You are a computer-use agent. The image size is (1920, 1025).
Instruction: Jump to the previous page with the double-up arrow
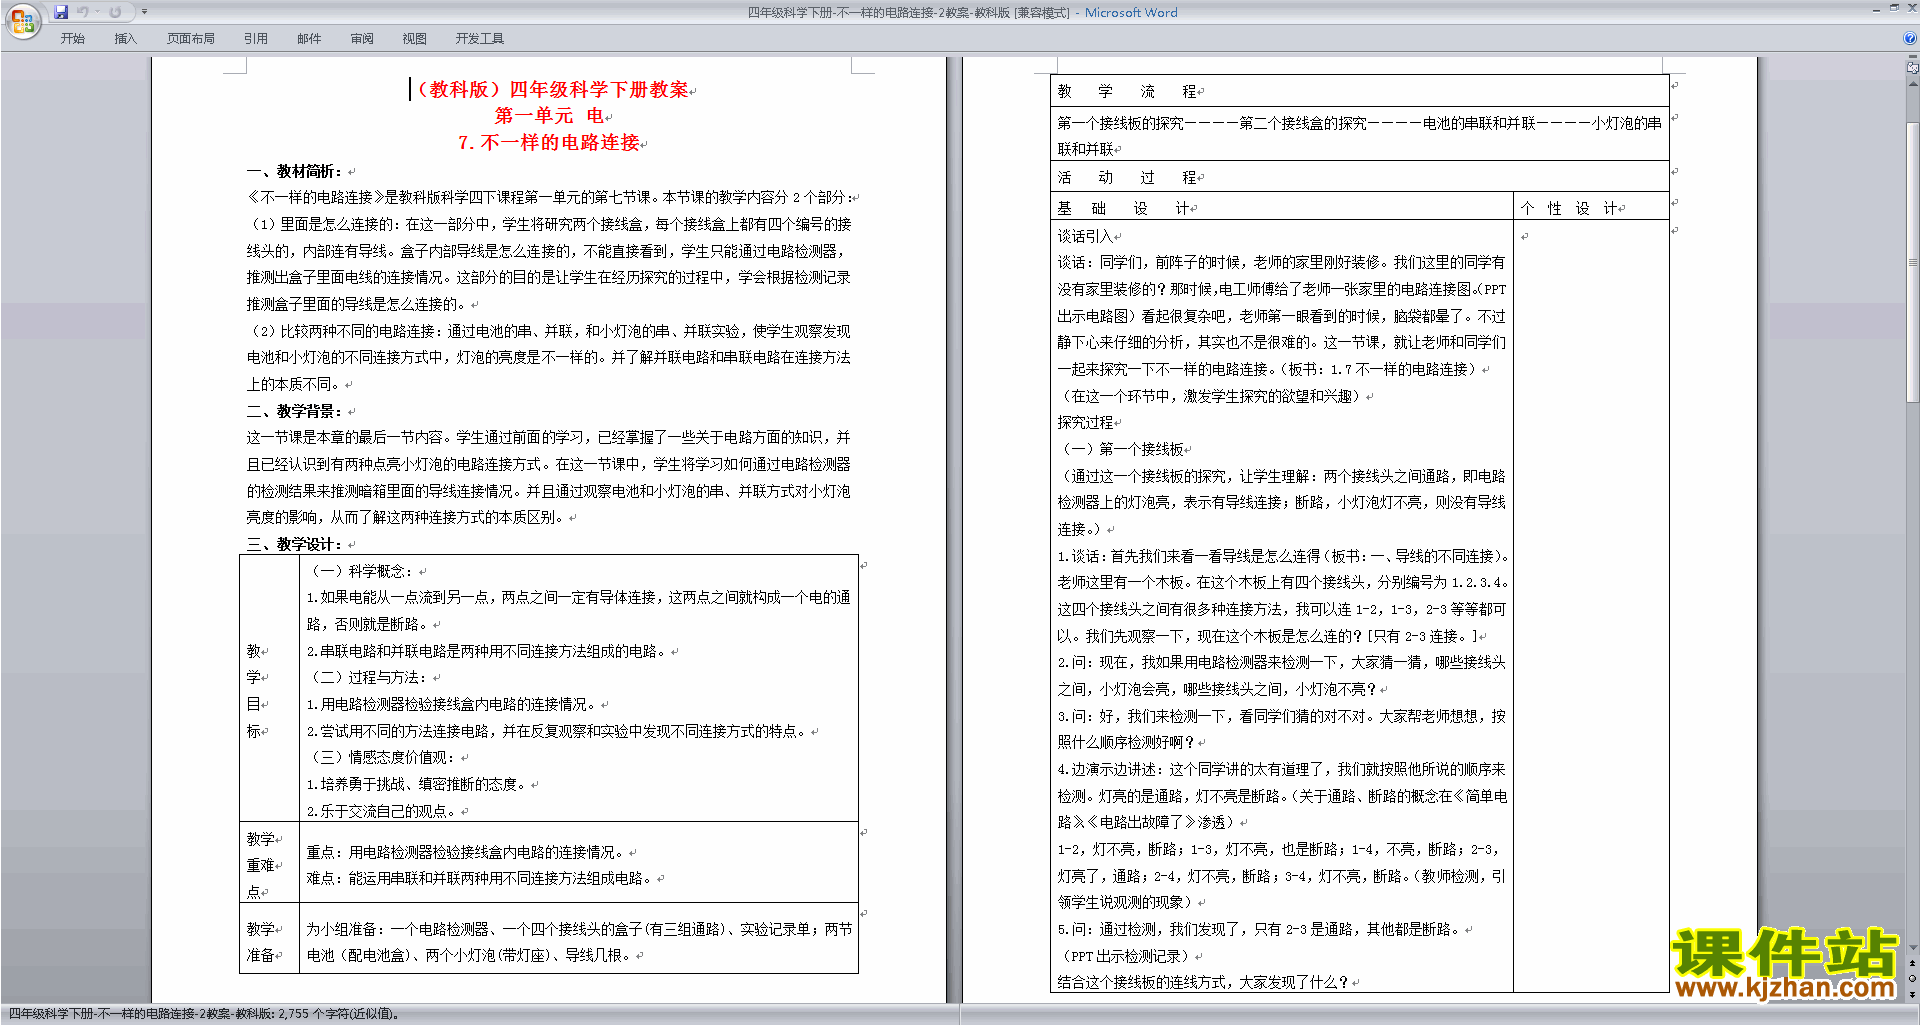point(1913,963)
